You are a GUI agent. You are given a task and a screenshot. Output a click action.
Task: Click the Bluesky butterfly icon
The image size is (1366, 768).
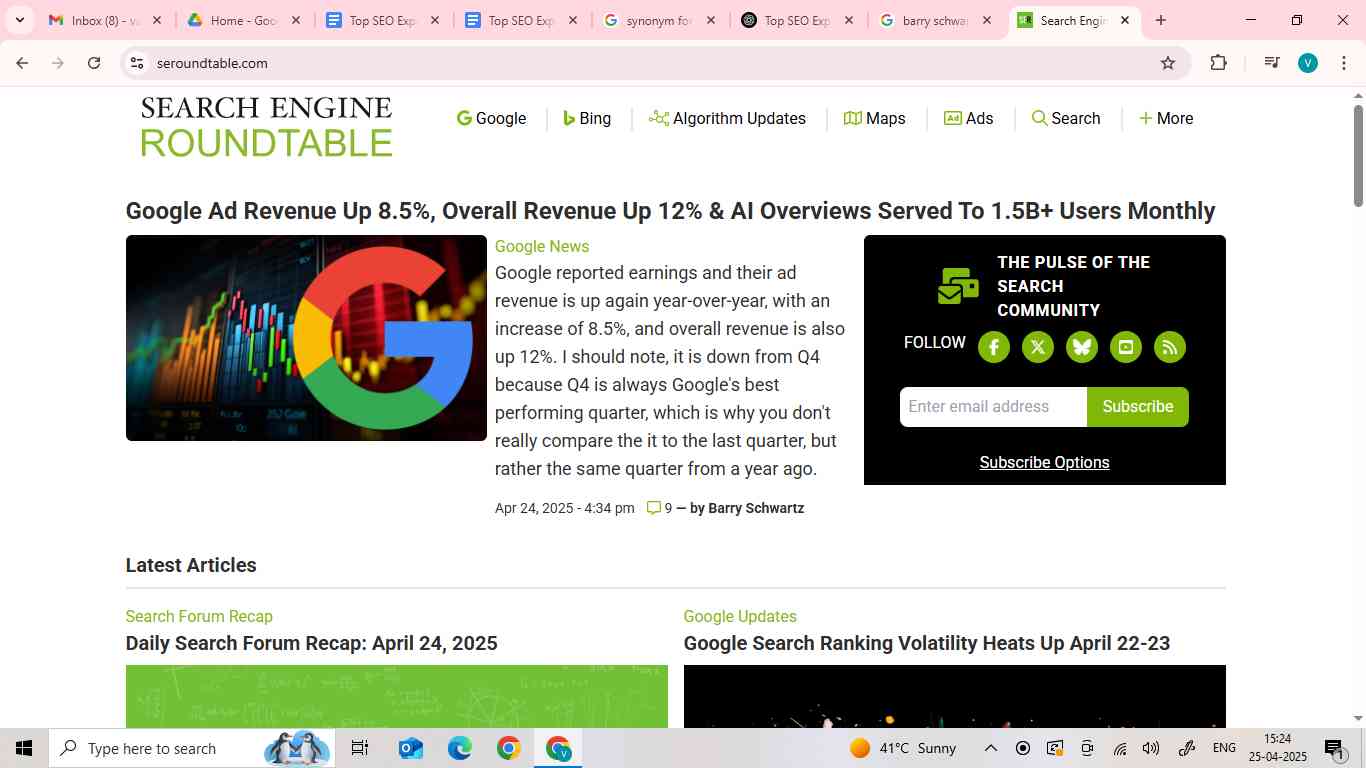(x=1081, y=347)
